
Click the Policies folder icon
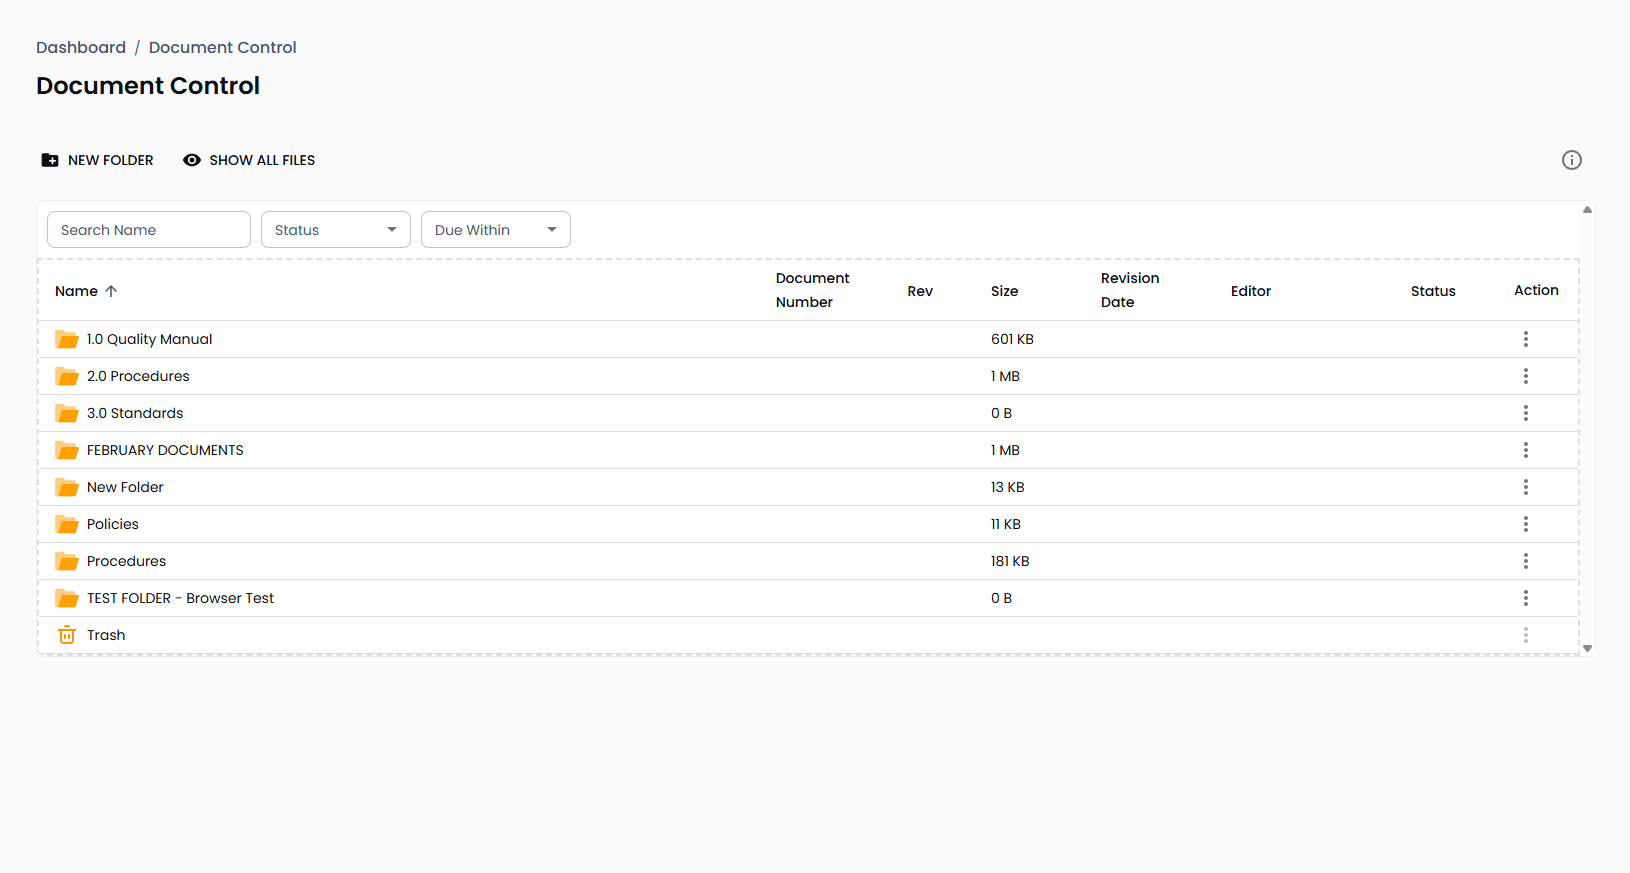tap(67, 524)
